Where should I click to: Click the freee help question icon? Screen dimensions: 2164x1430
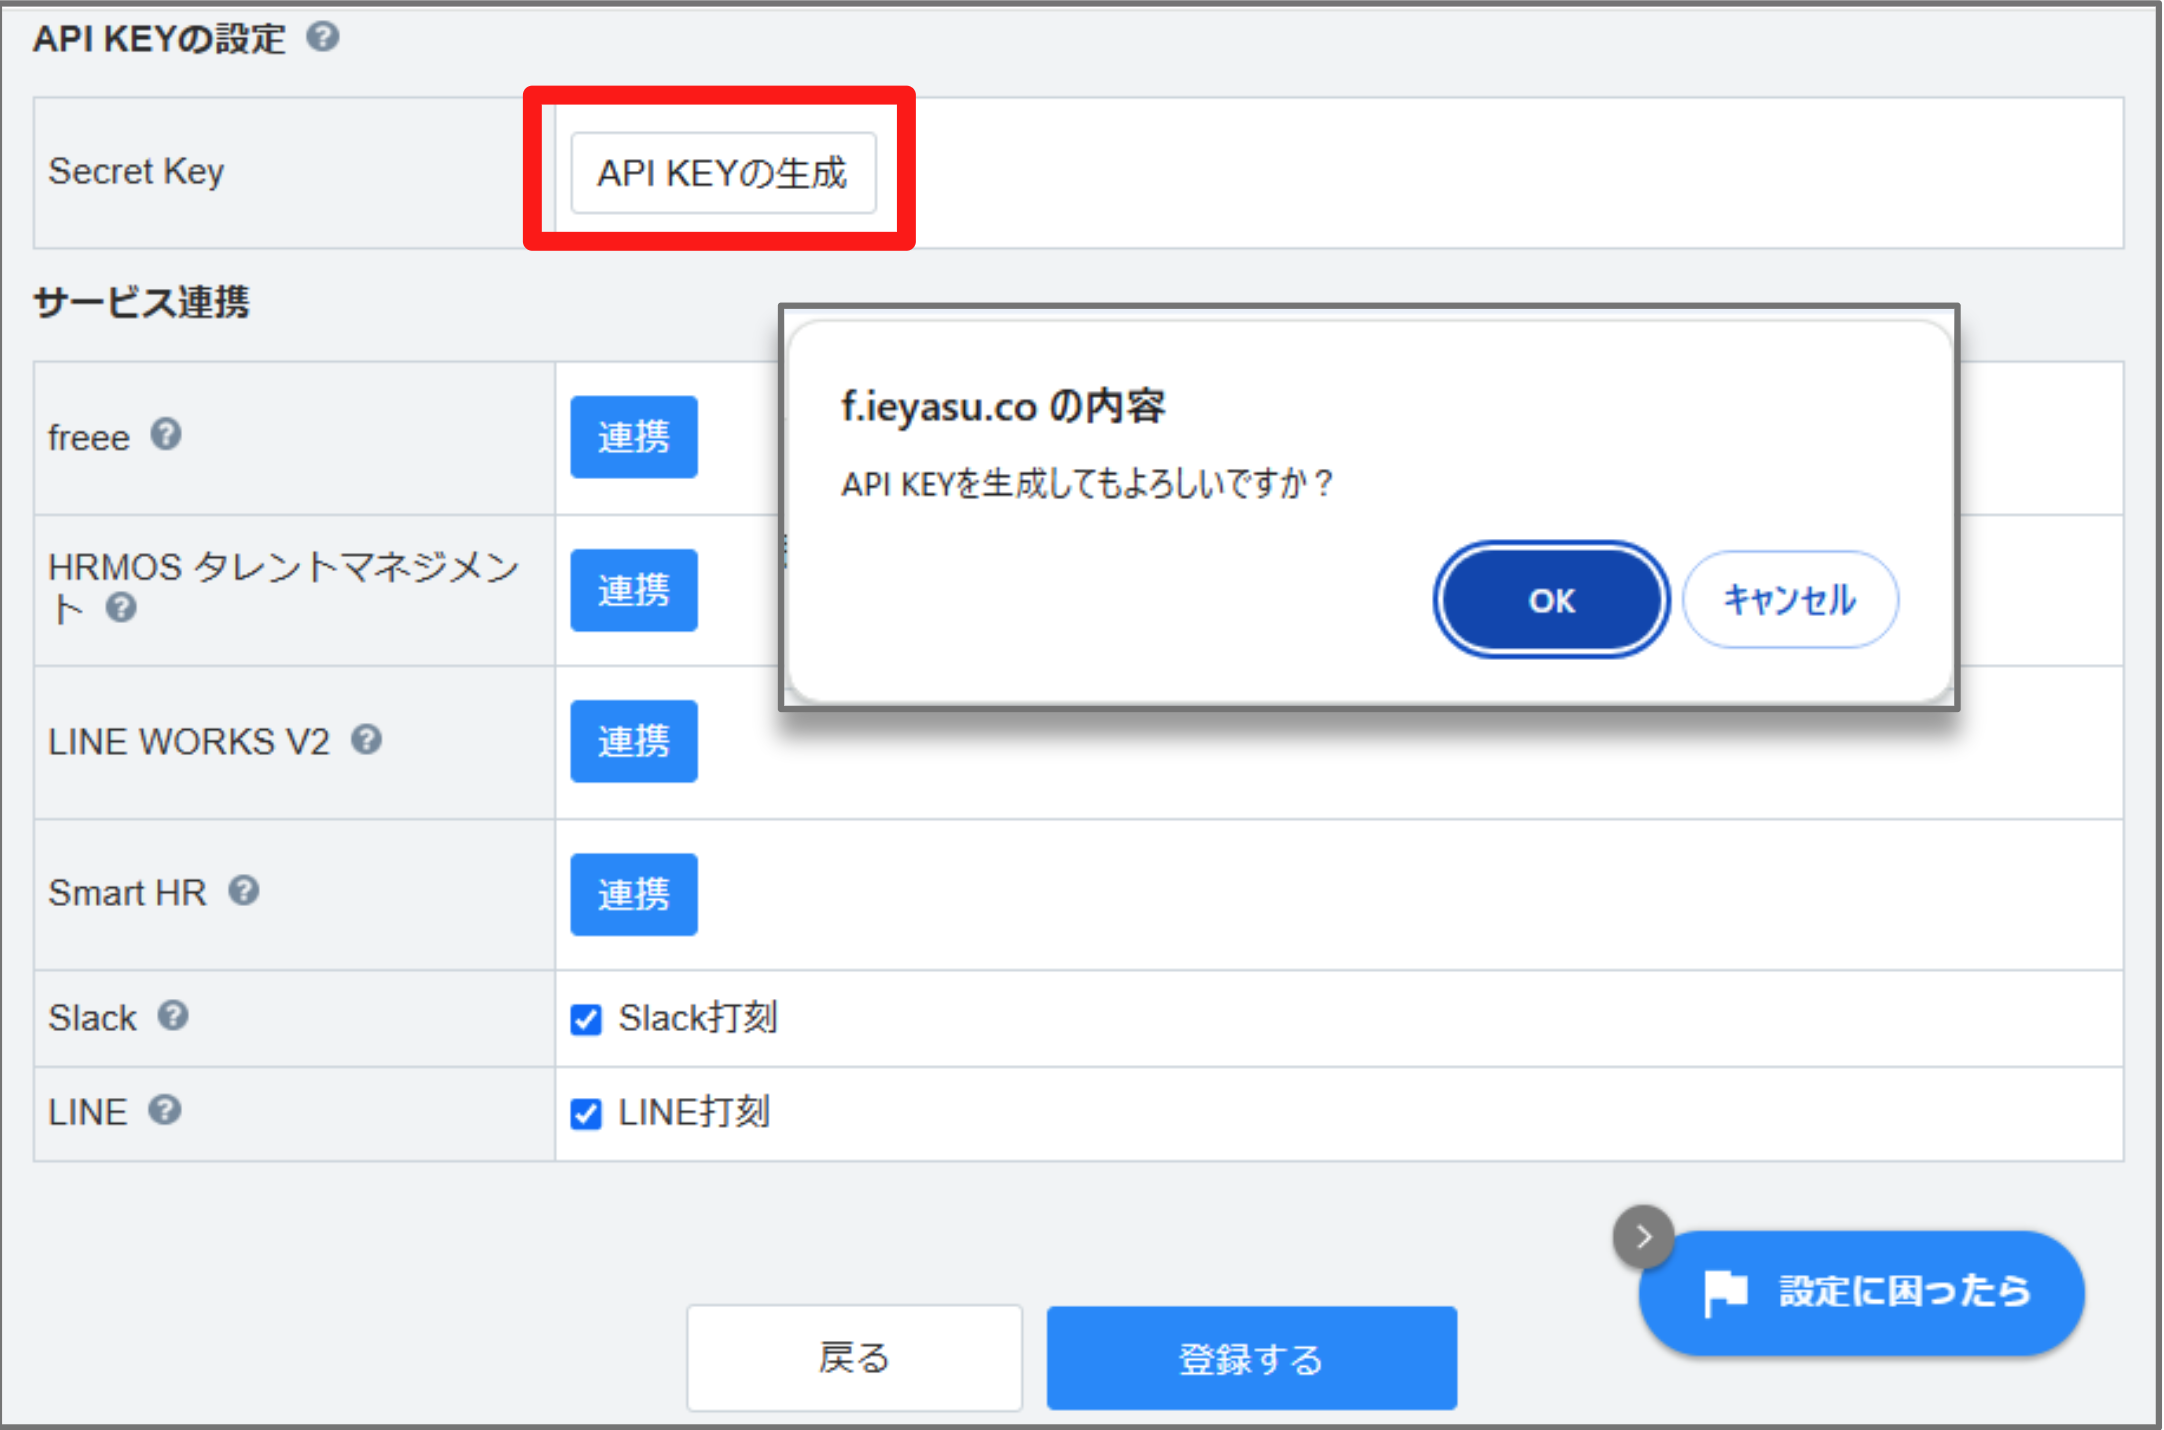click(x=166, y=435)
